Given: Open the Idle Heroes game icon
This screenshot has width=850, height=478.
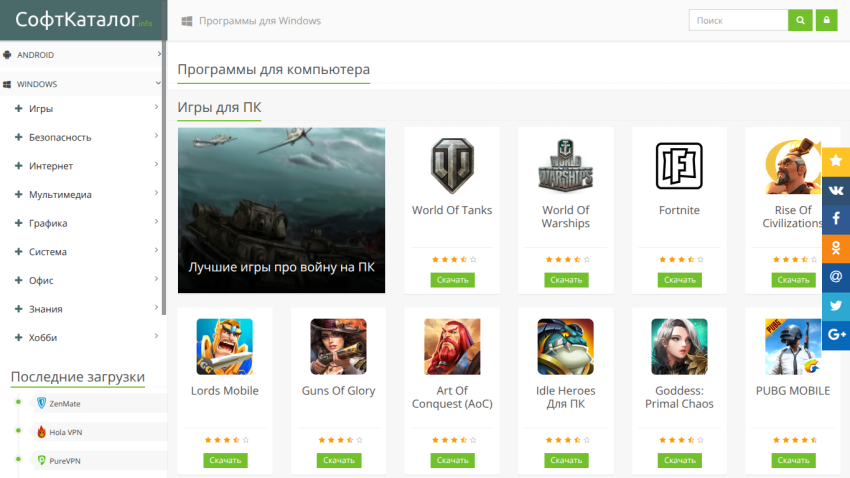Looking at the screenshot, I should click(565, 347).
